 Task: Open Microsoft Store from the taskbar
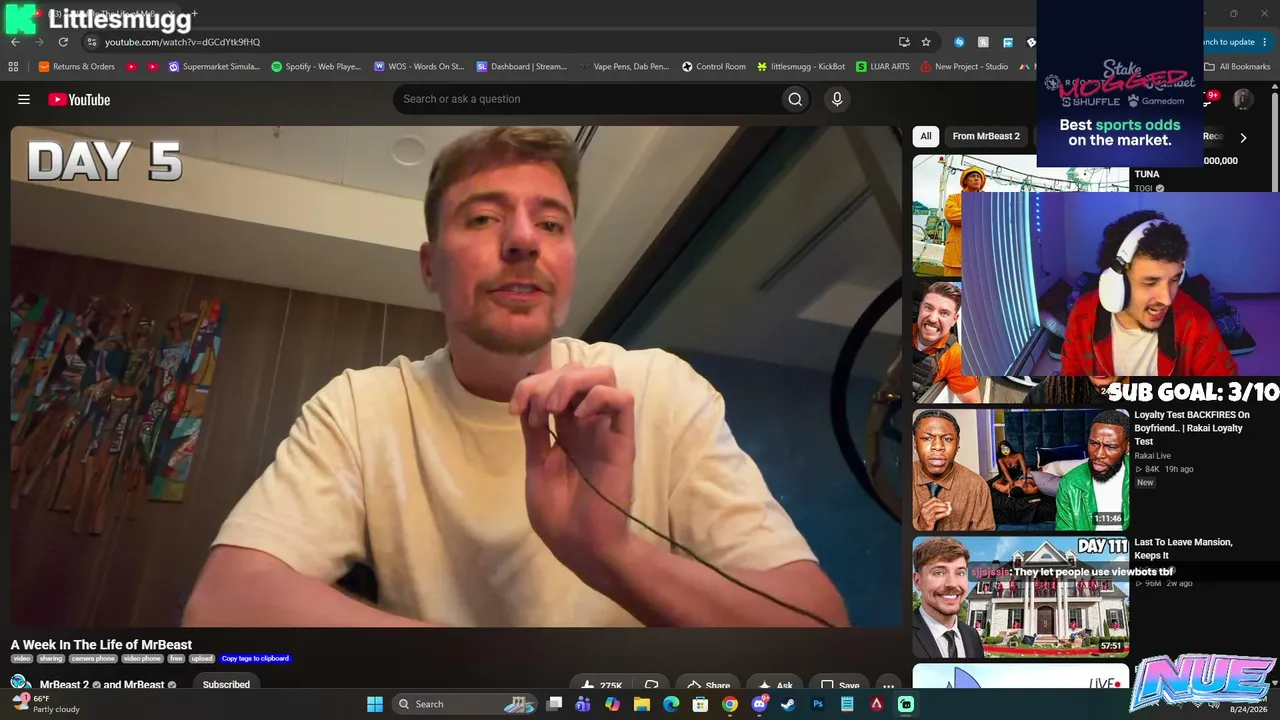click(x=701, y=704)
